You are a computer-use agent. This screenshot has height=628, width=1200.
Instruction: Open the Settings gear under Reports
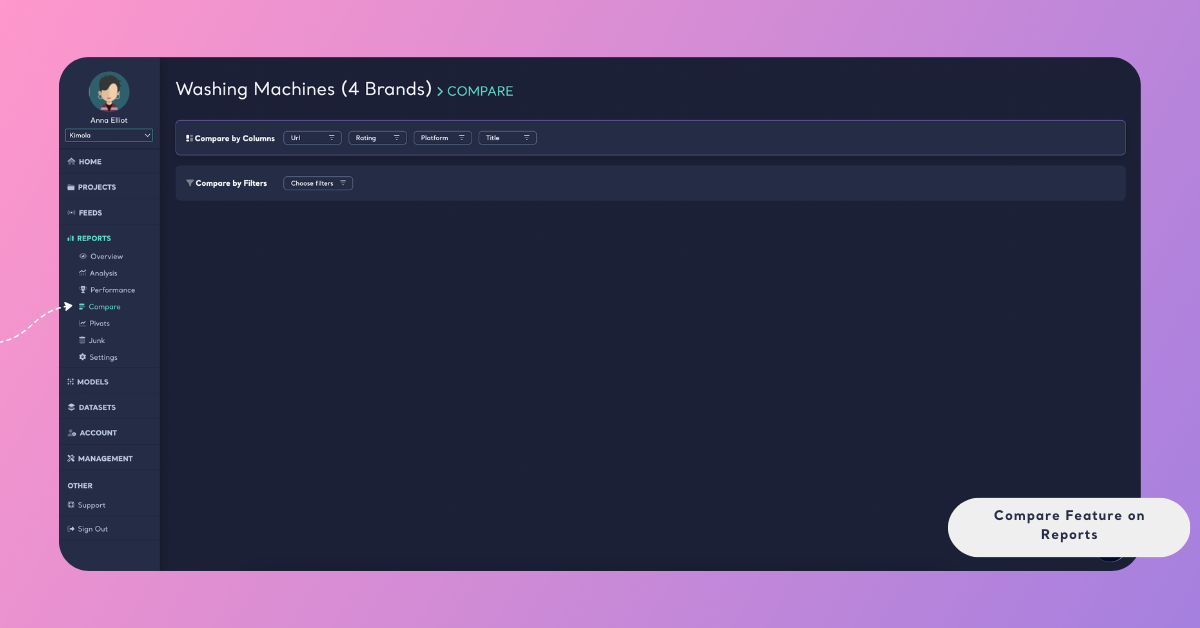tap(83, 357)
